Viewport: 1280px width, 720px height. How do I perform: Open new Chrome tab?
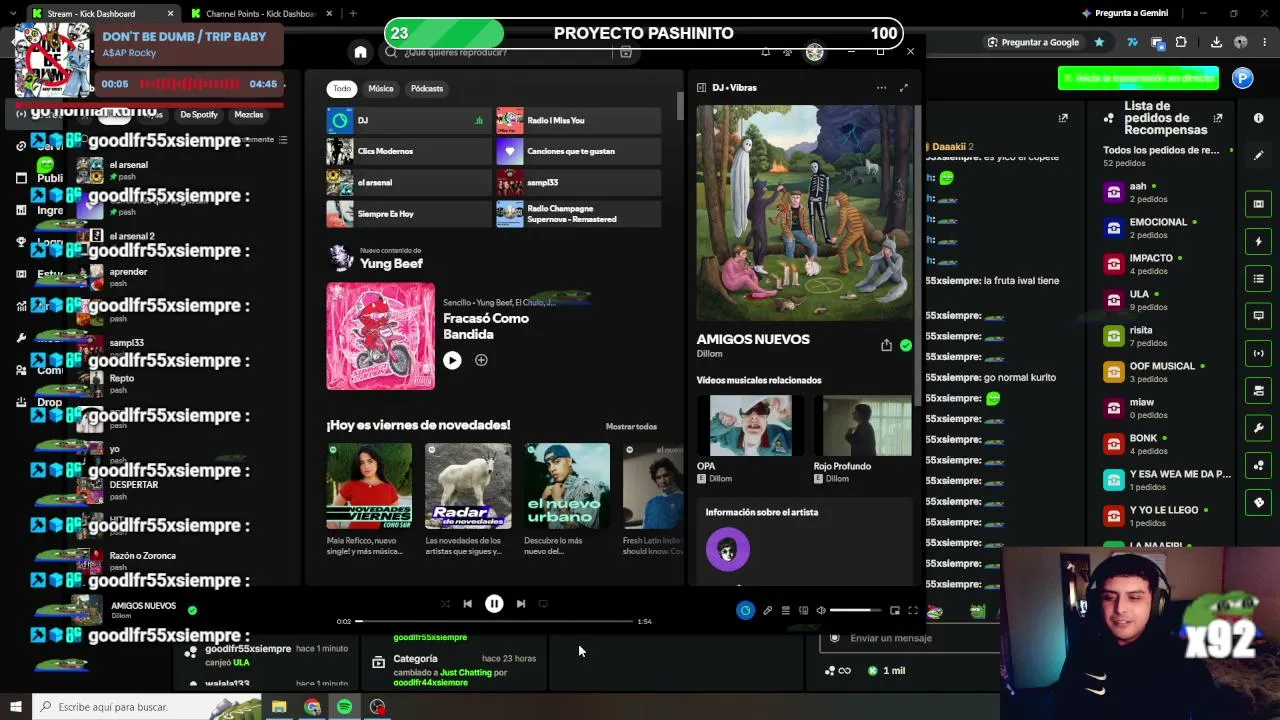click(353, 14)
